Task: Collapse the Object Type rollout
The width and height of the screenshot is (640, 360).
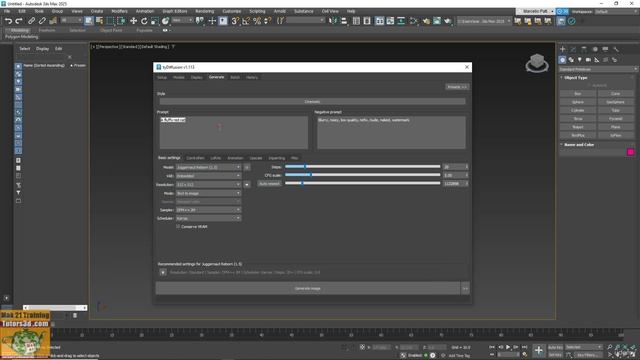Action: click(x=576, y=78)
